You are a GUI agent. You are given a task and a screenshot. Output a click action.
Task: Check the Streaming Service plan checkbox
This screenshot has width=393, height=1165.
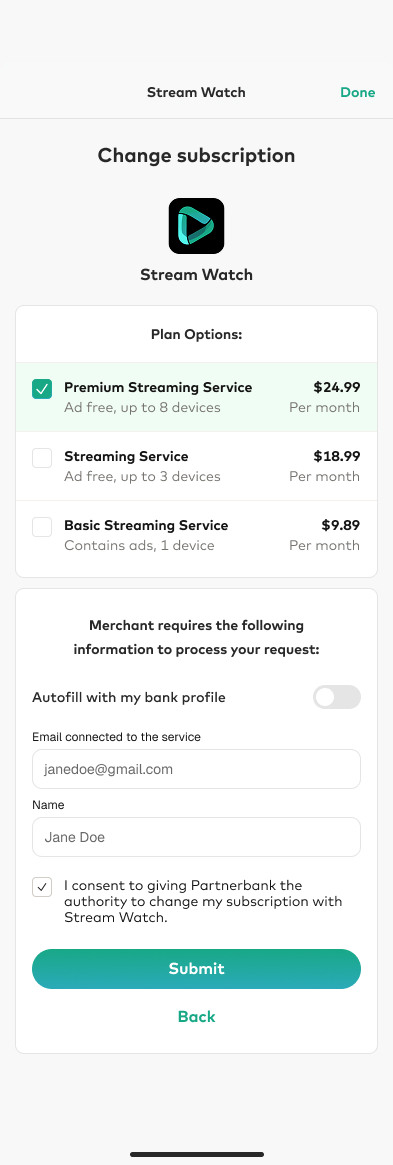tap(42, 458)
